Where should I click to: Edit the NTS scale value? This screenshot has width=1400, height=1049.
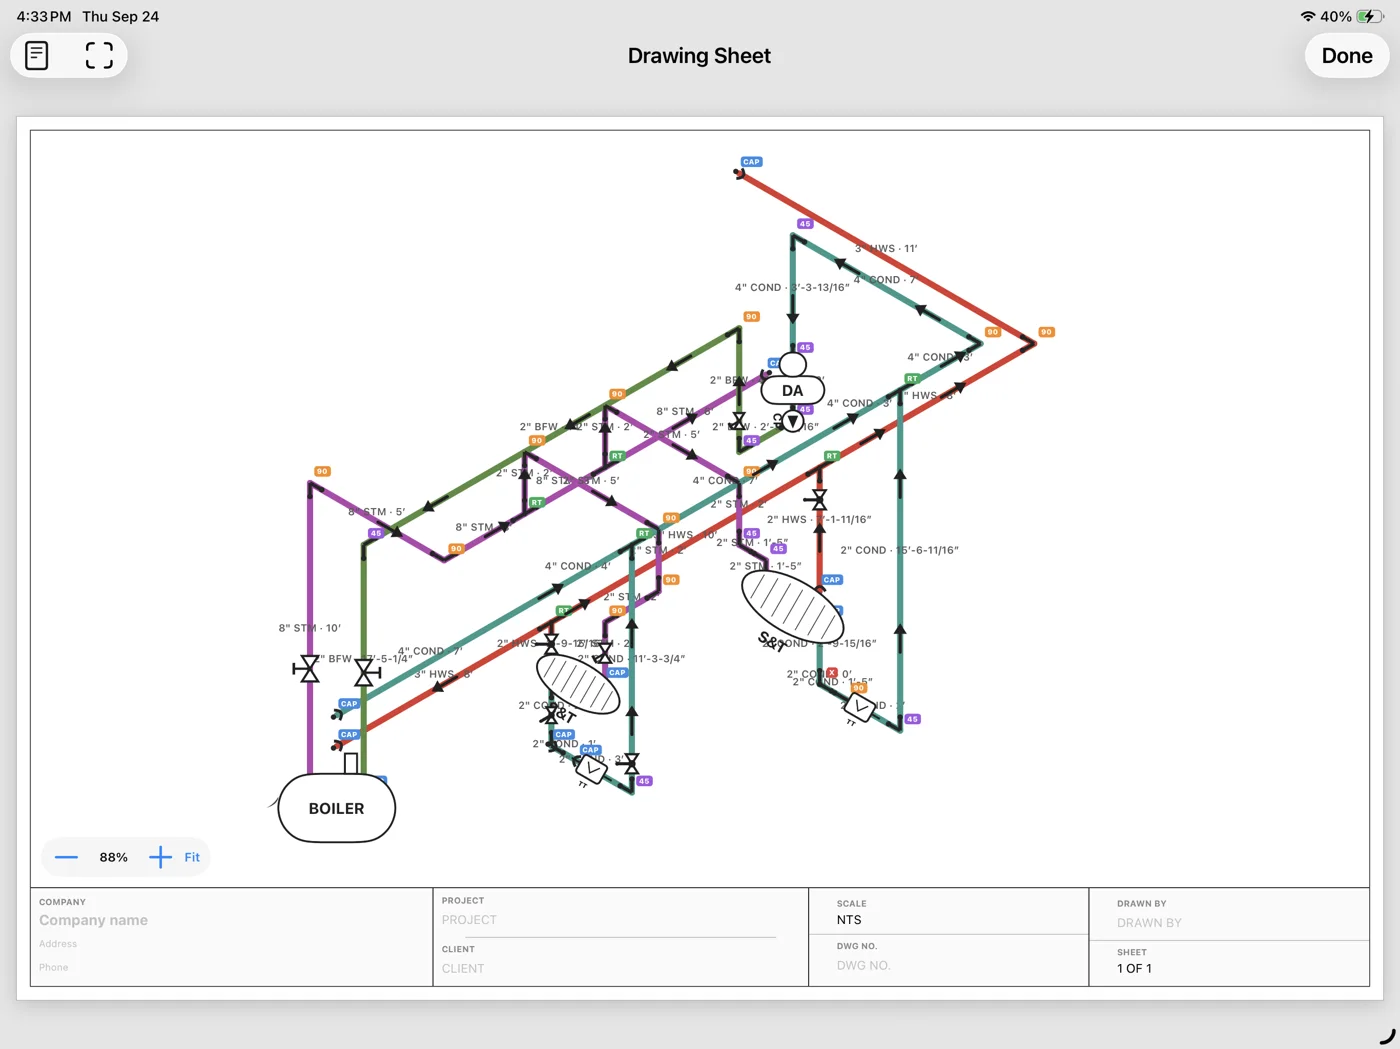point(849,920)
